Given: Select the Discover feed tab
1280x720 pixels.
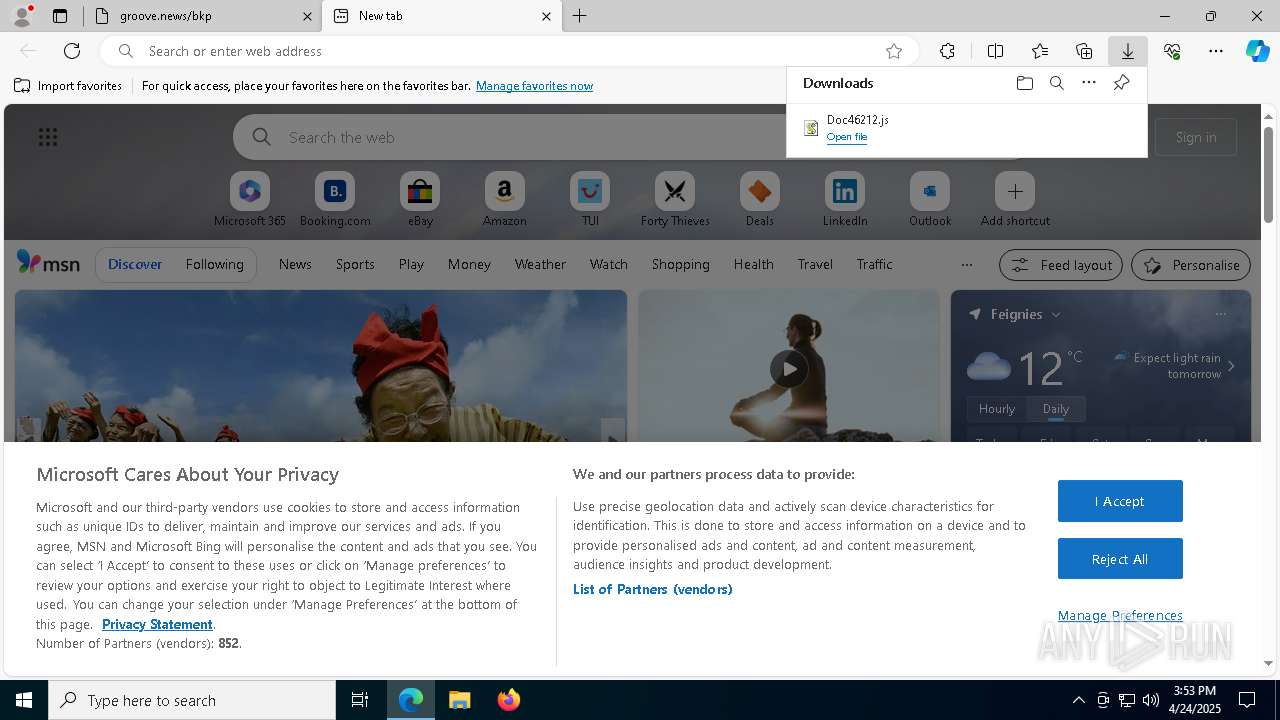Looking at the screenshot, I should [135, 264].
